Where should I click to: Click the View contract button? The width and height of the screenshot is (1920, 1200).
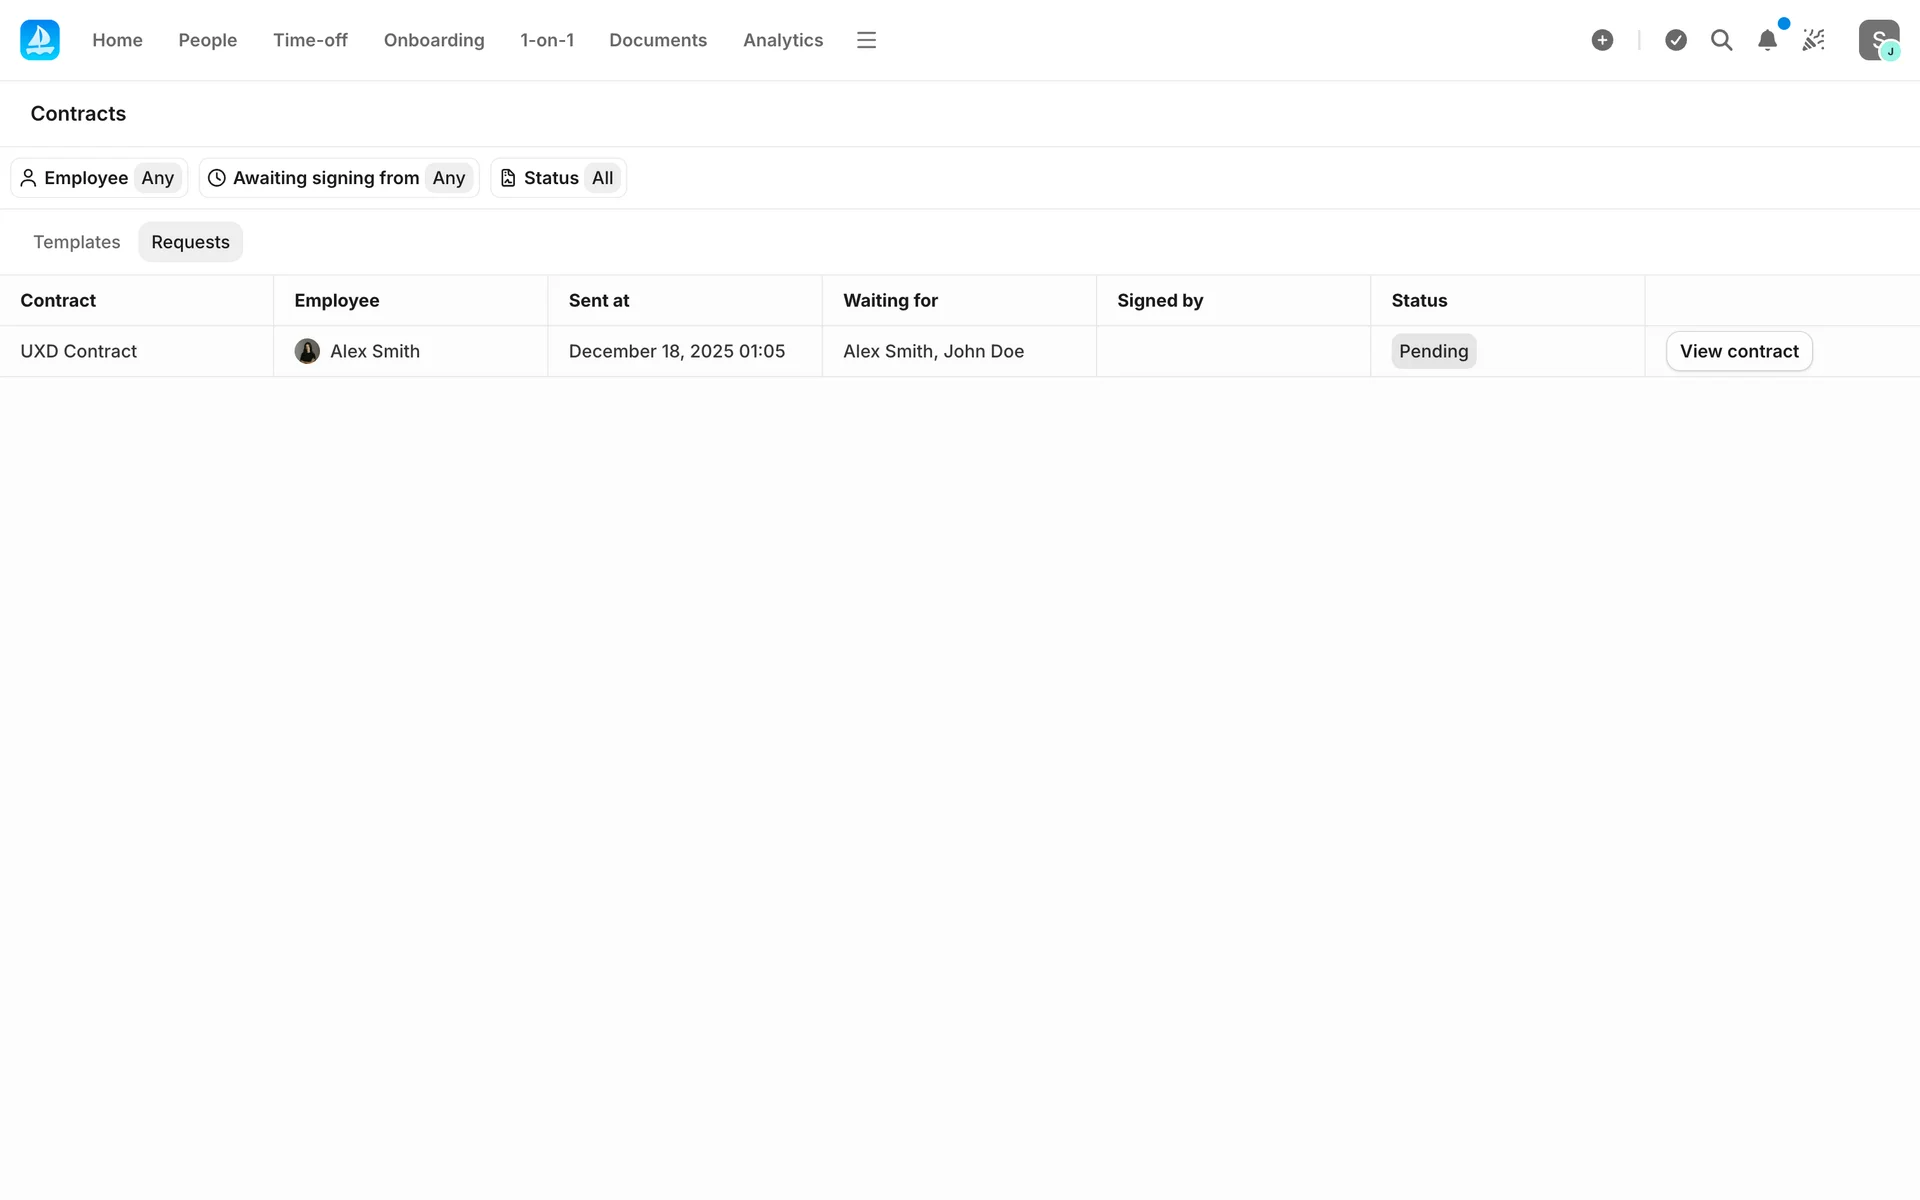pos(1738,351)
